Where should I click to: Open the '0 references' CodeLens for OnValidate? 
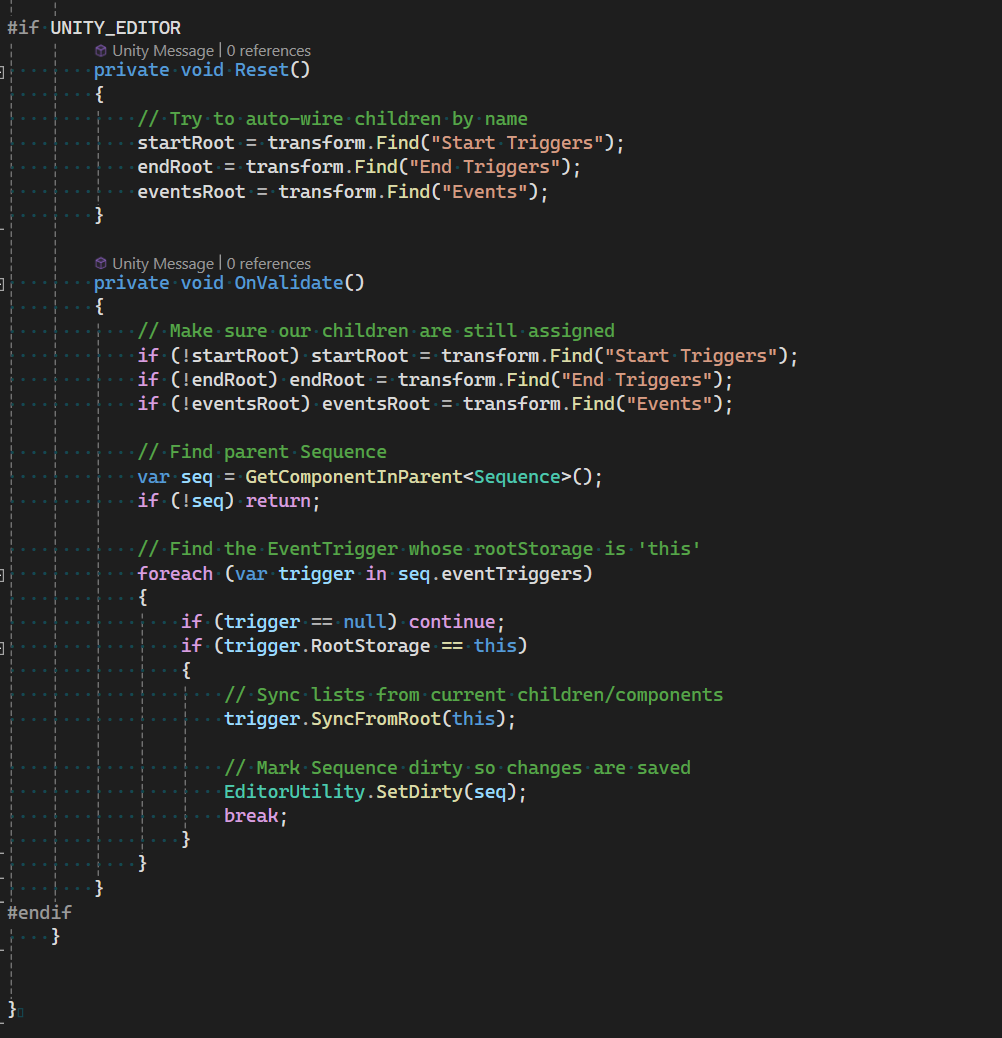(267, 263)
